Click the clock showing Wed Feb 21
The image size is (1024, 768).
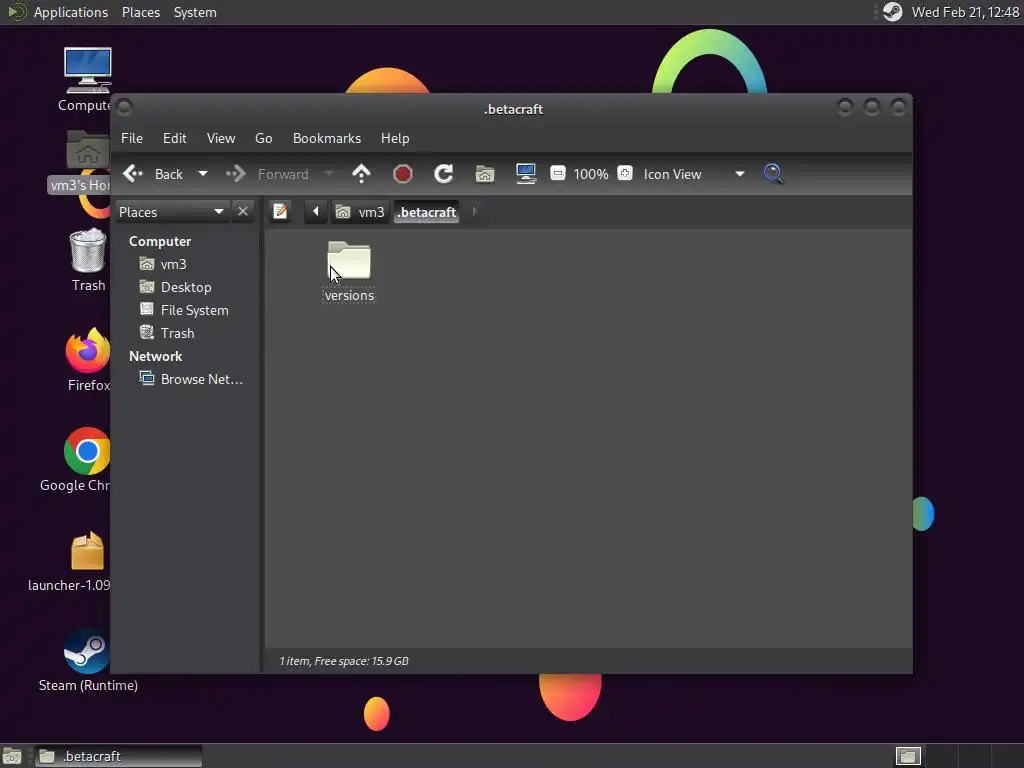point(965,12)
